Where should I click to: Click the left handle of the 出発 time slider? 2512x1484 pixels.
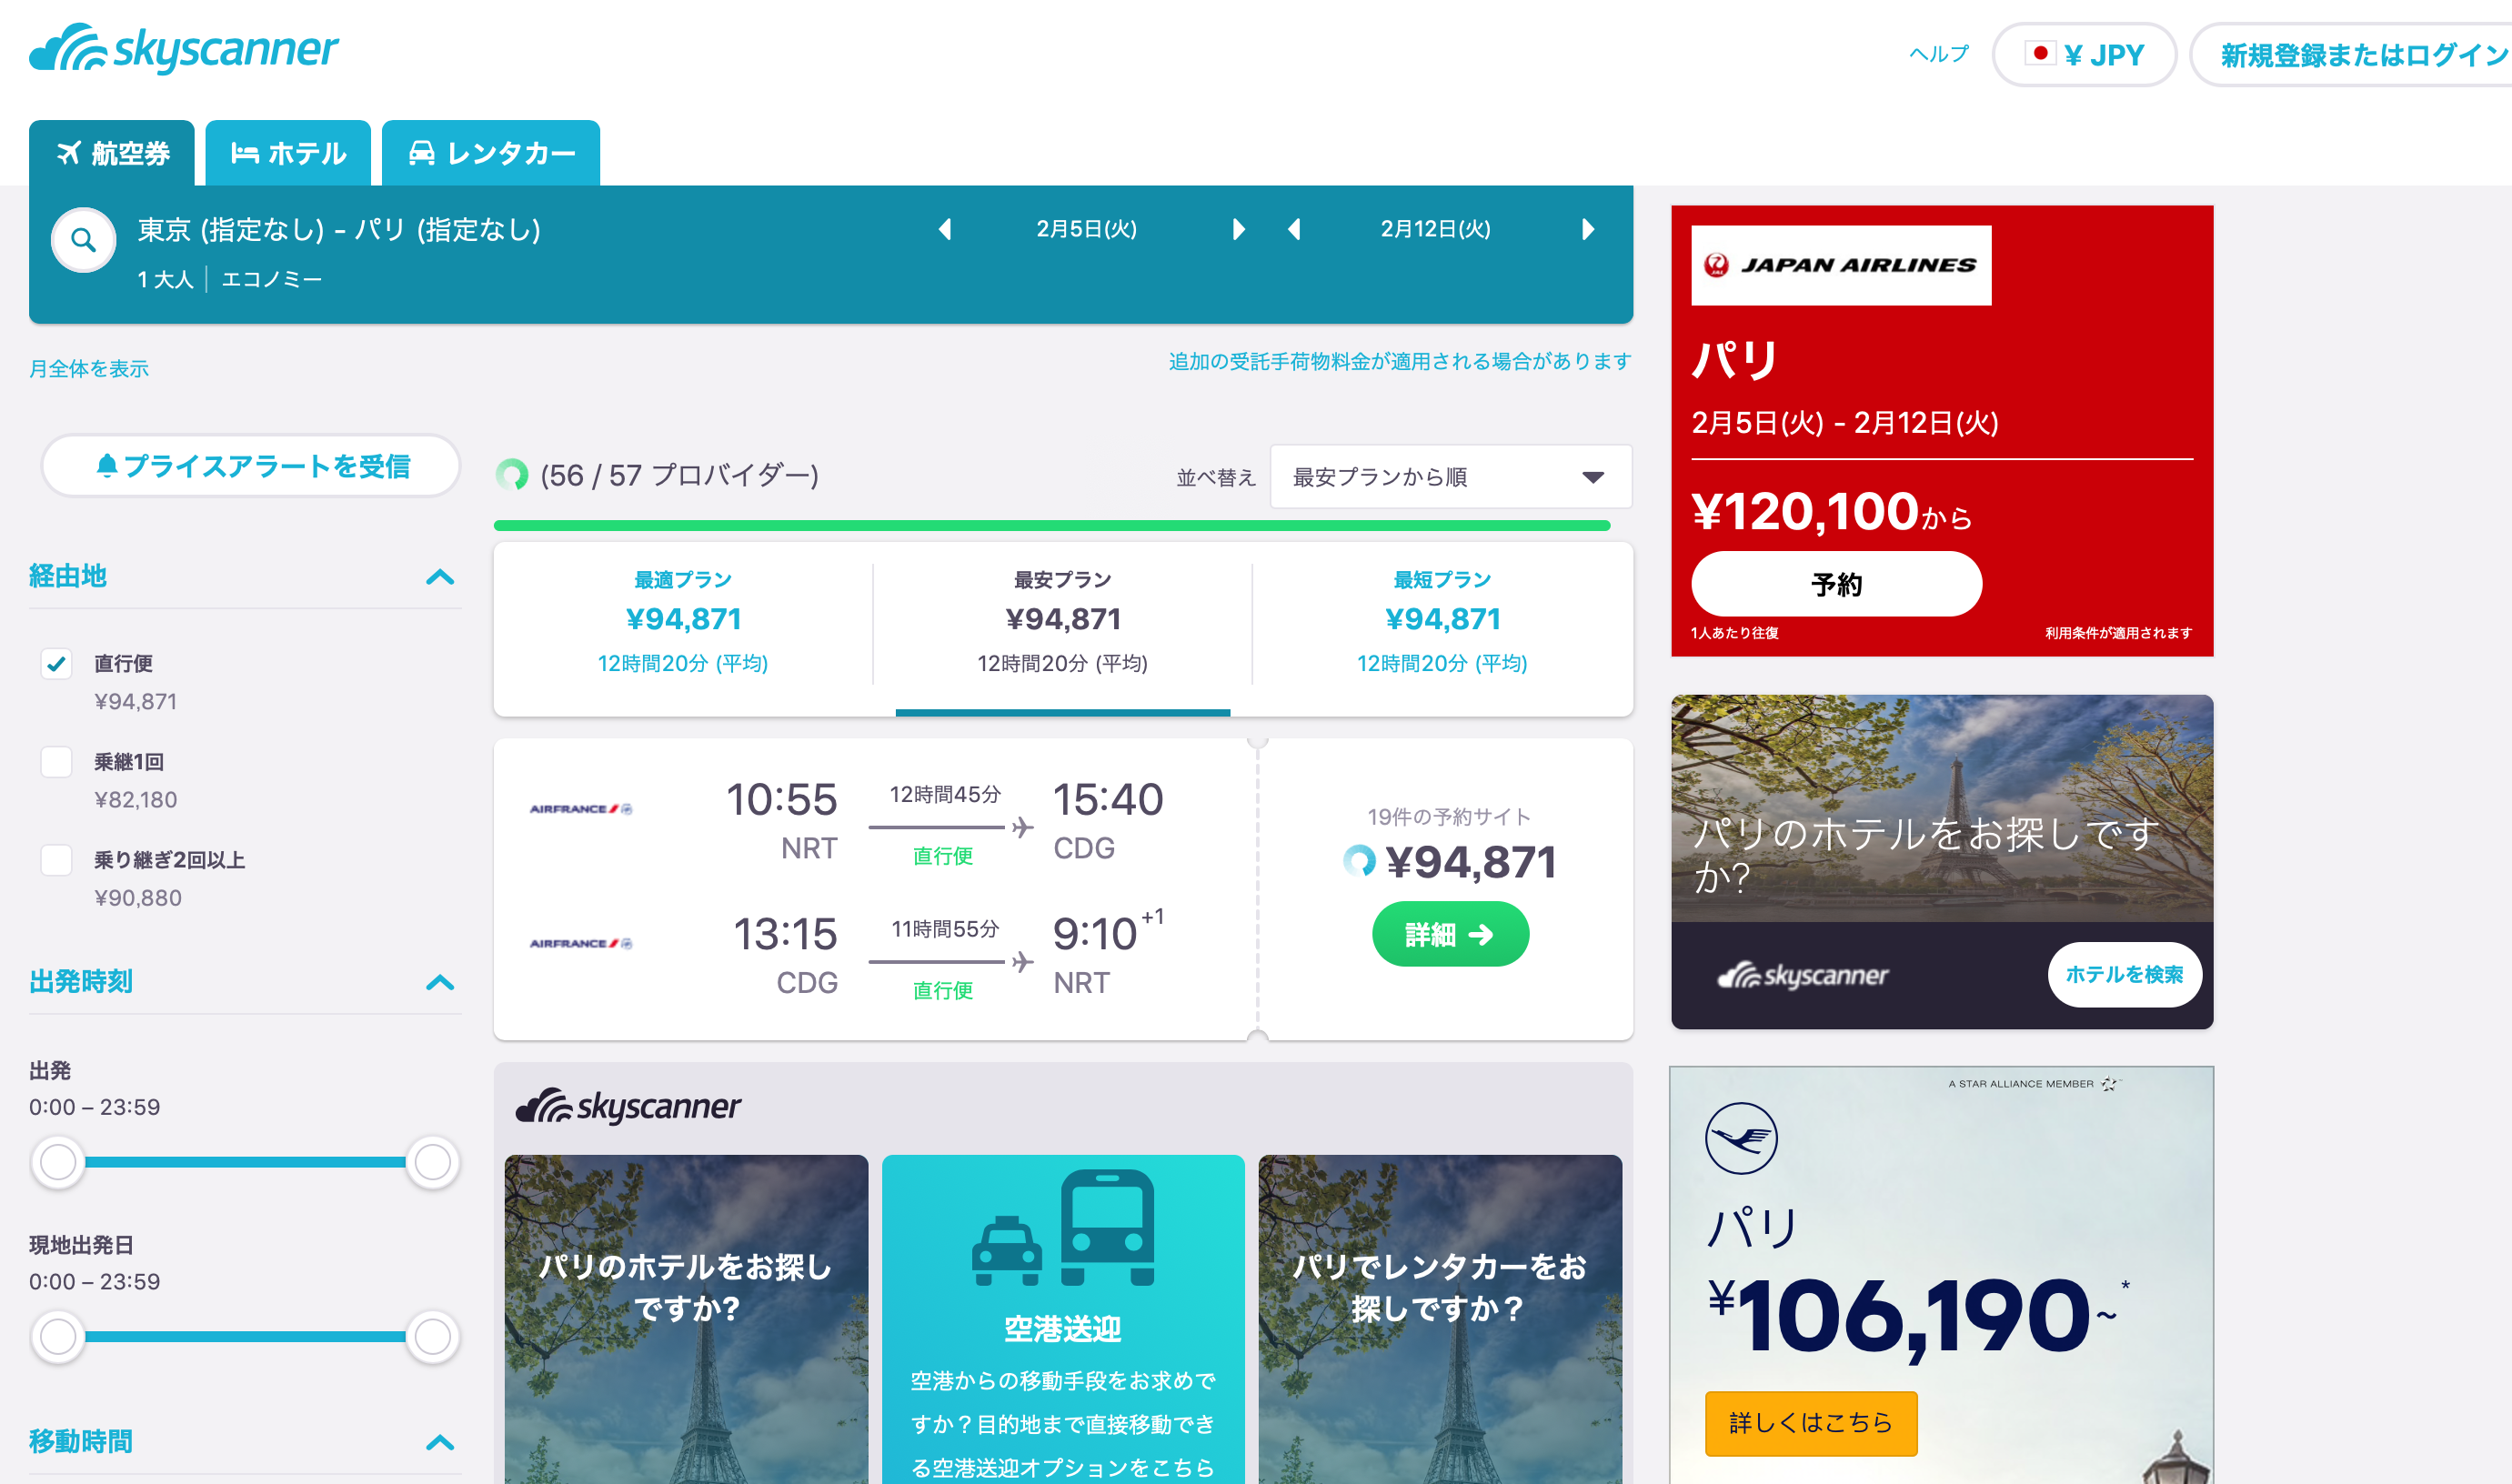pyautogui.click(x=58, y=1162)
